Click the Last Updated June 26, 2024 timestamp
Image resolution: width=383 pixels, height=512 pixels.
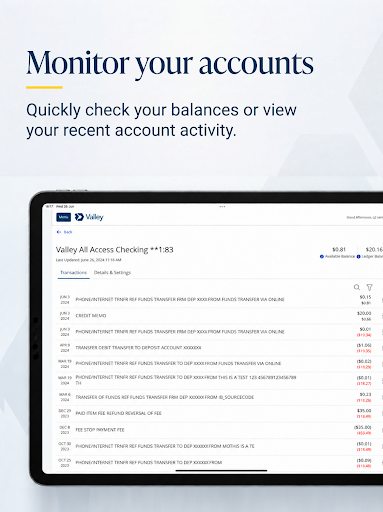[x=89, y=260]
